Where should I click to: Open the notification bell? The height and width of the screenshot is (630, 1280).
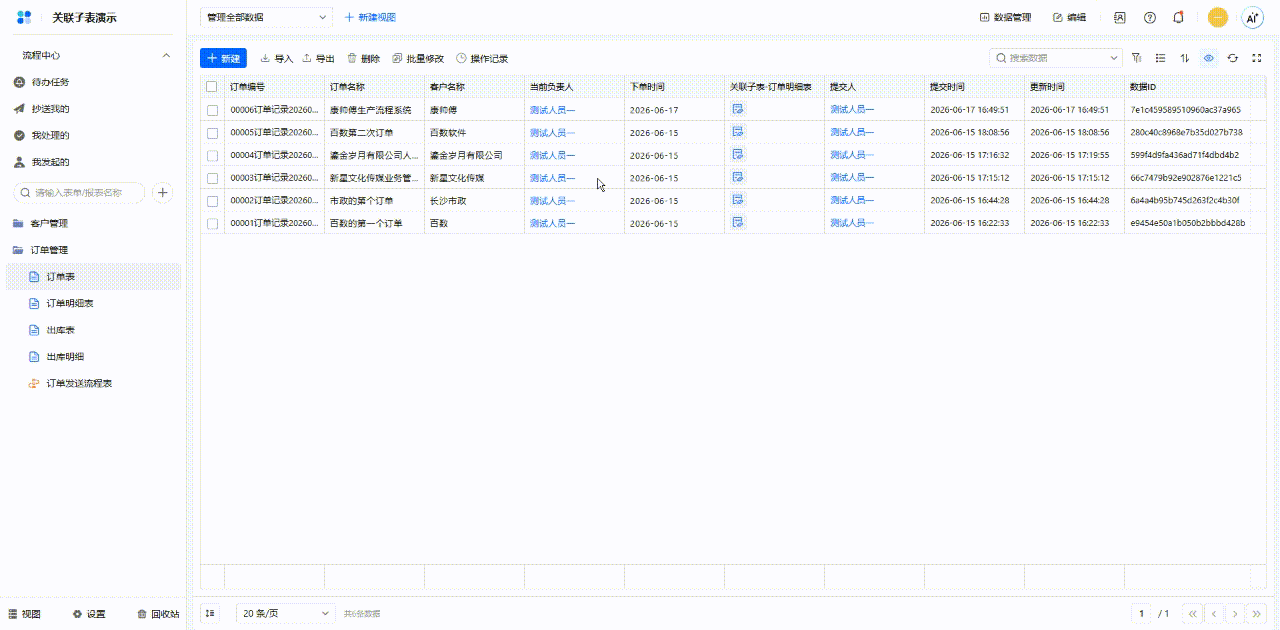tap(1179, 17)
